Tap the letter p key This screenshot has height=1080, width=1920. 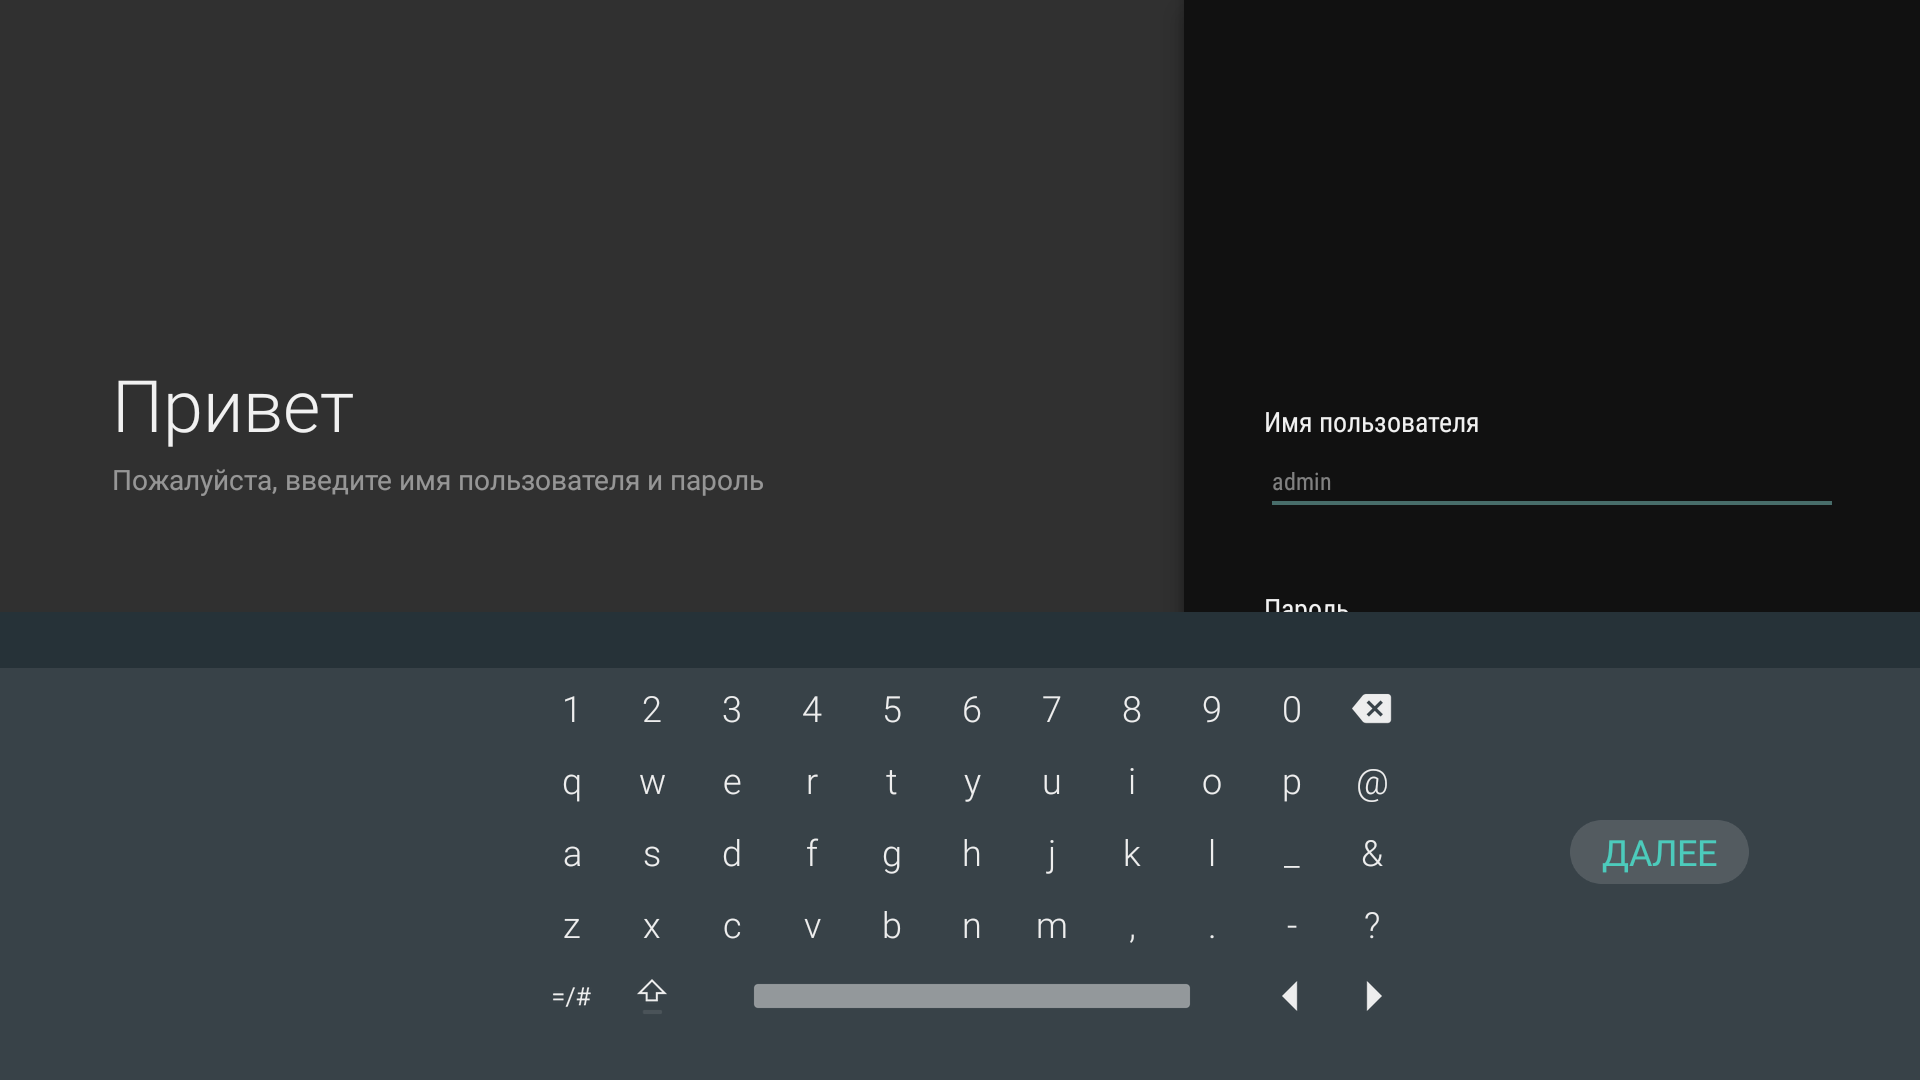pos(1292,785)
